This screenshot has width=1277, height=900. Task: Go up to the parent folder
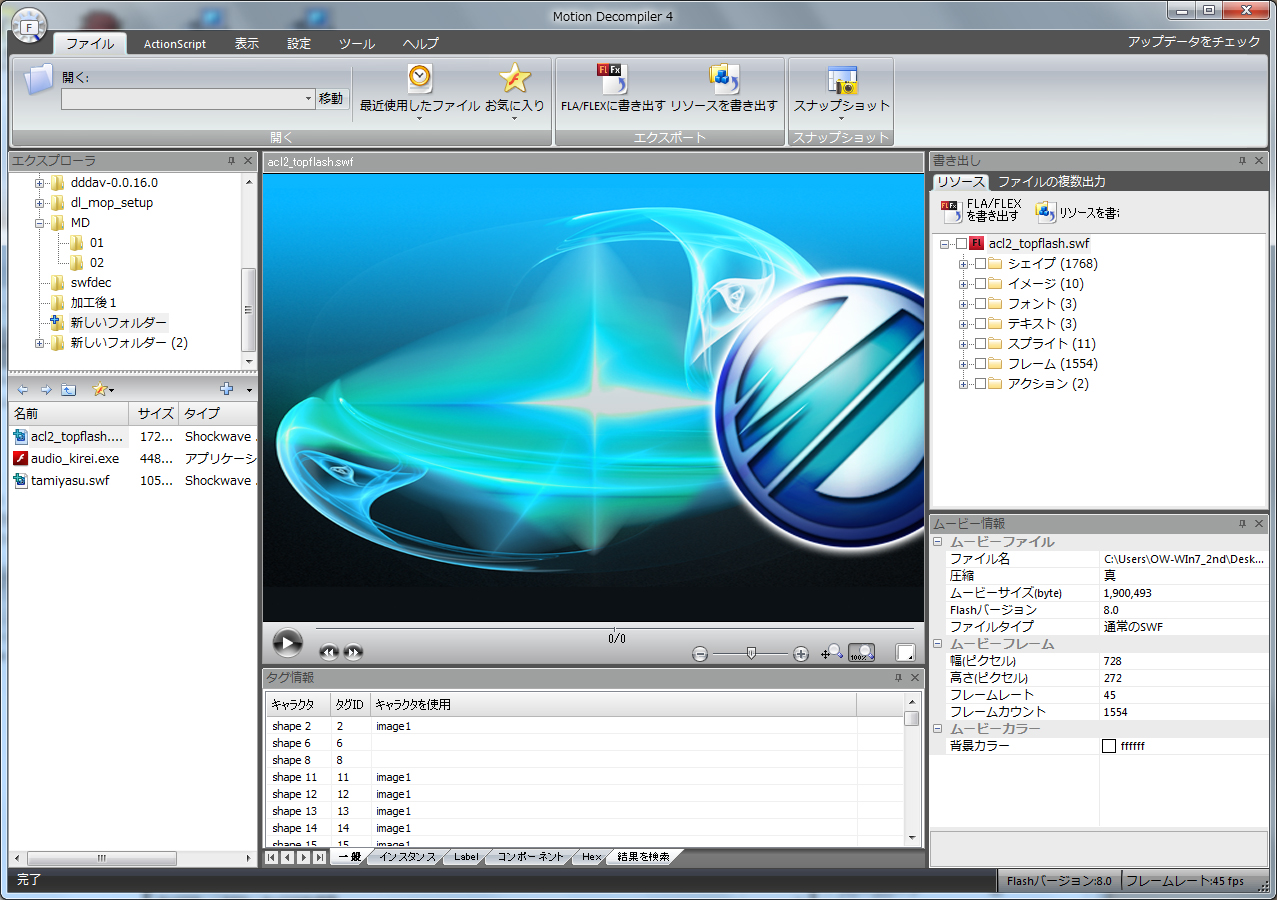coord(68,389)
